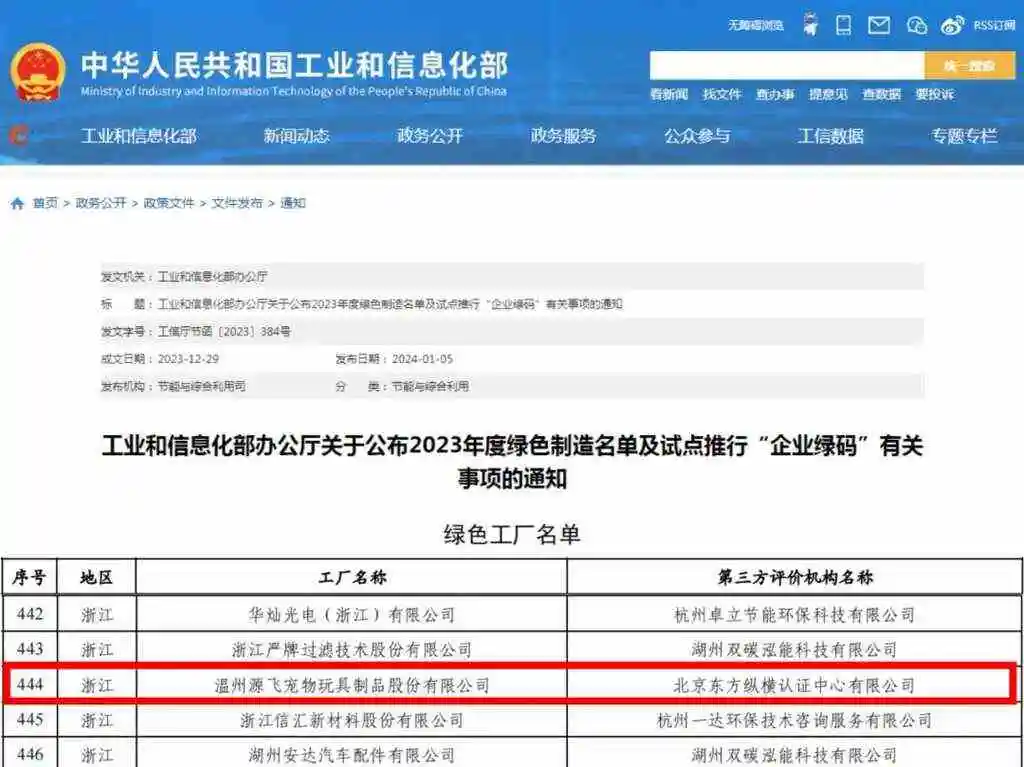
Task: Click the red icon left of navigation bar
Action: coord(18,135)
